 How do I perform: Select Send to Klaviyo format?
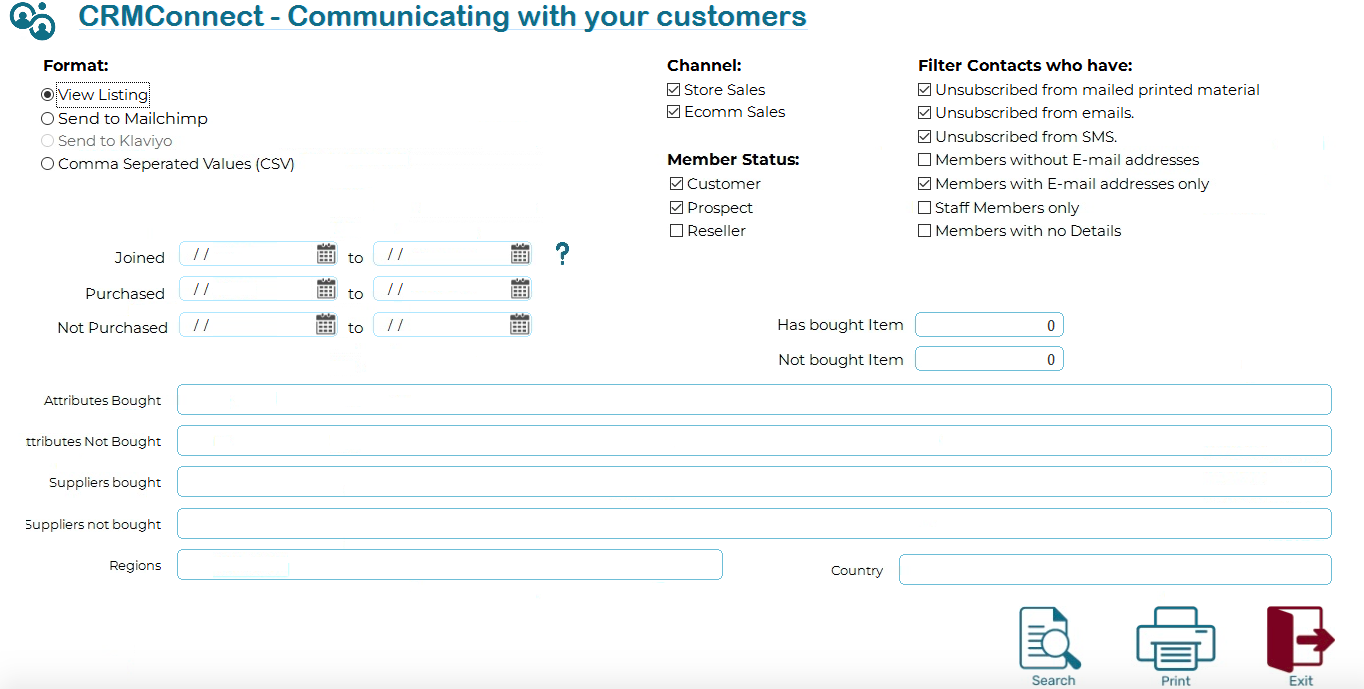tap(47, 141)
